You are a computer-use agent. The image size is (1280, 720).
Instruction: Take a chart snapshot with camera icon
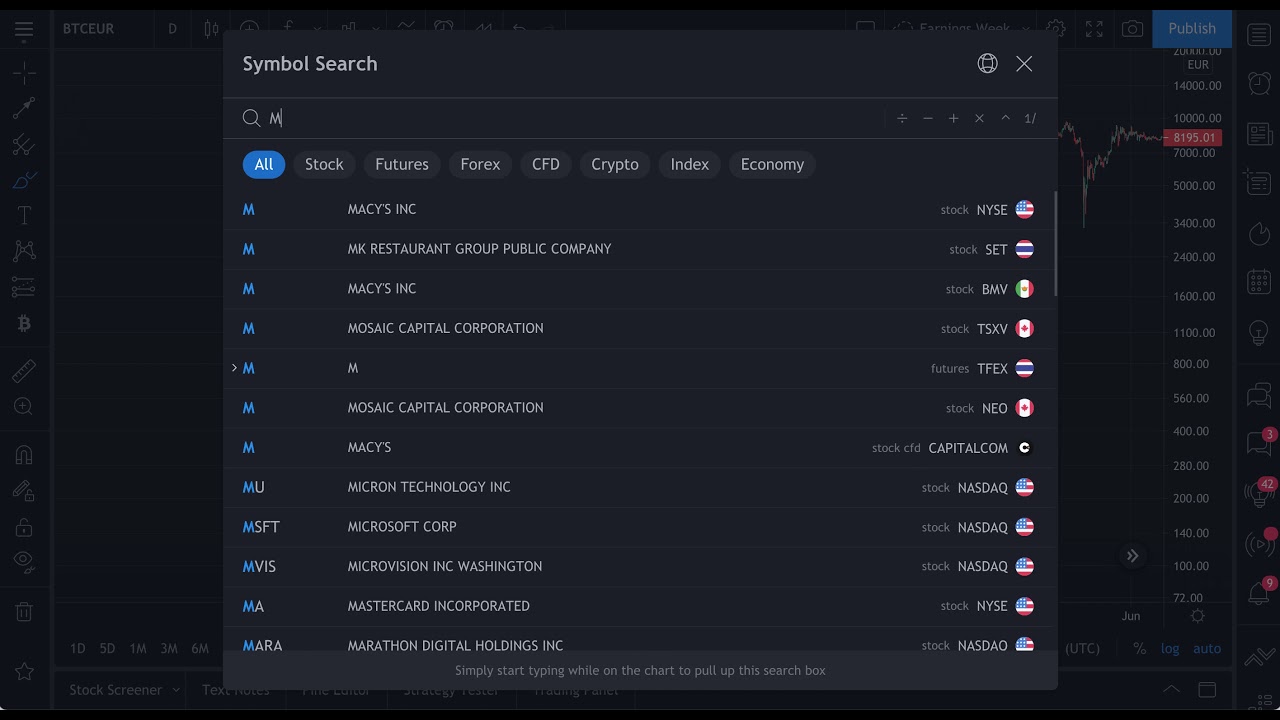point(1132,29)
